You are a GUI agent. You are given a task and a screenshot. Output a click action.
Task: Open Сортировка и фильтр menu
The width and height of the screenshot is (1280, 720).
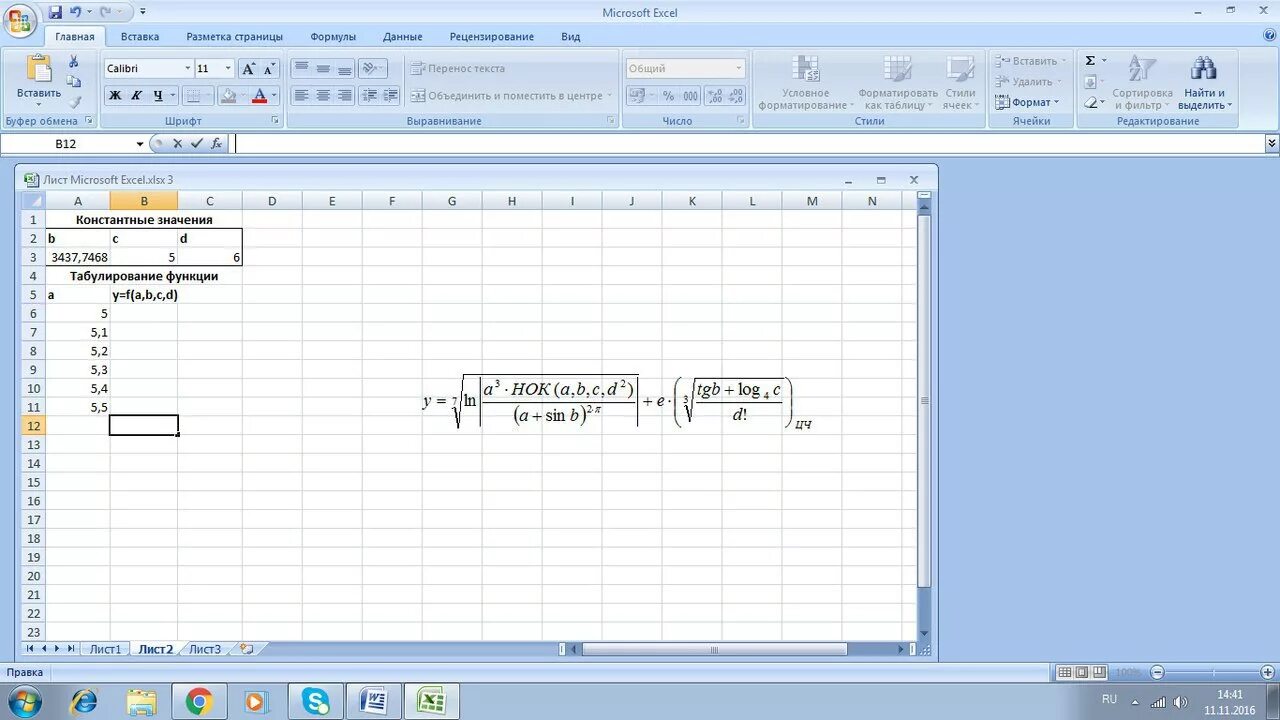pos(1142,82)
